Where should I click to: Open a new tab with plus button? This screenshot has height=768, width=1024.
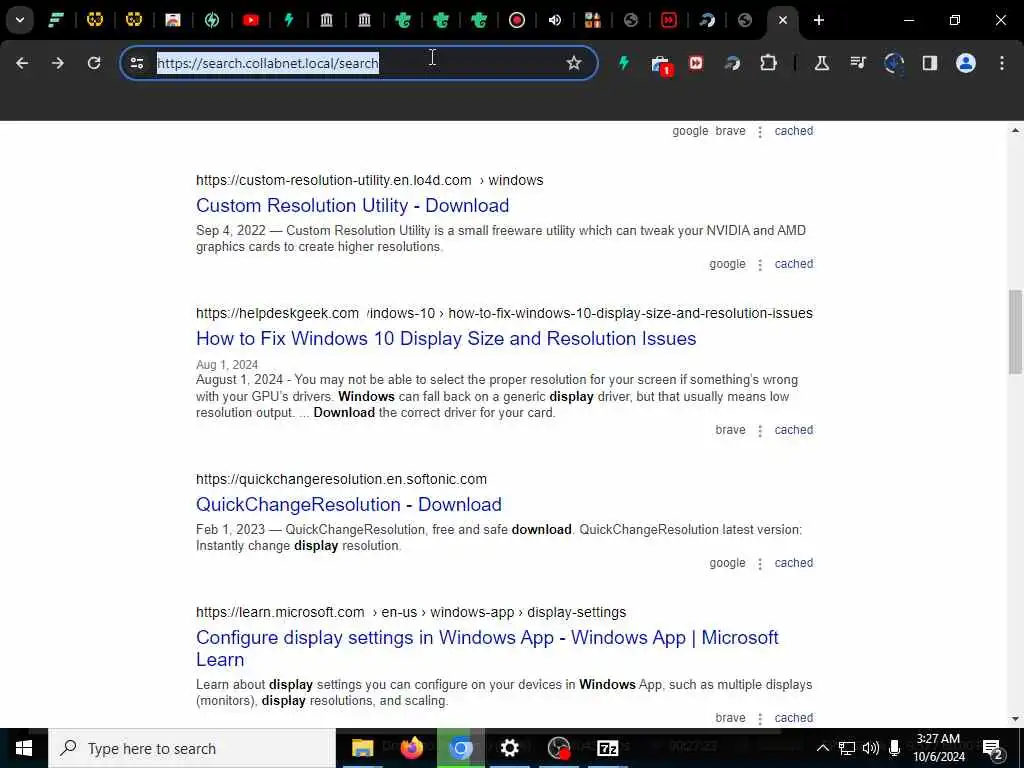[819, 20]
